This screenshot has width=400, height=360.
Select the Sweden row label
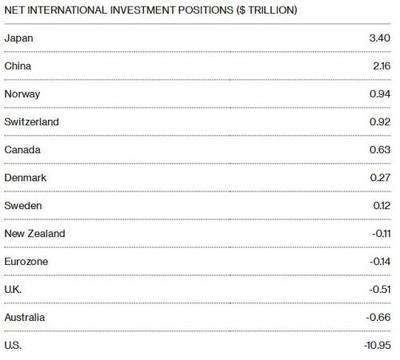(23, 206)
